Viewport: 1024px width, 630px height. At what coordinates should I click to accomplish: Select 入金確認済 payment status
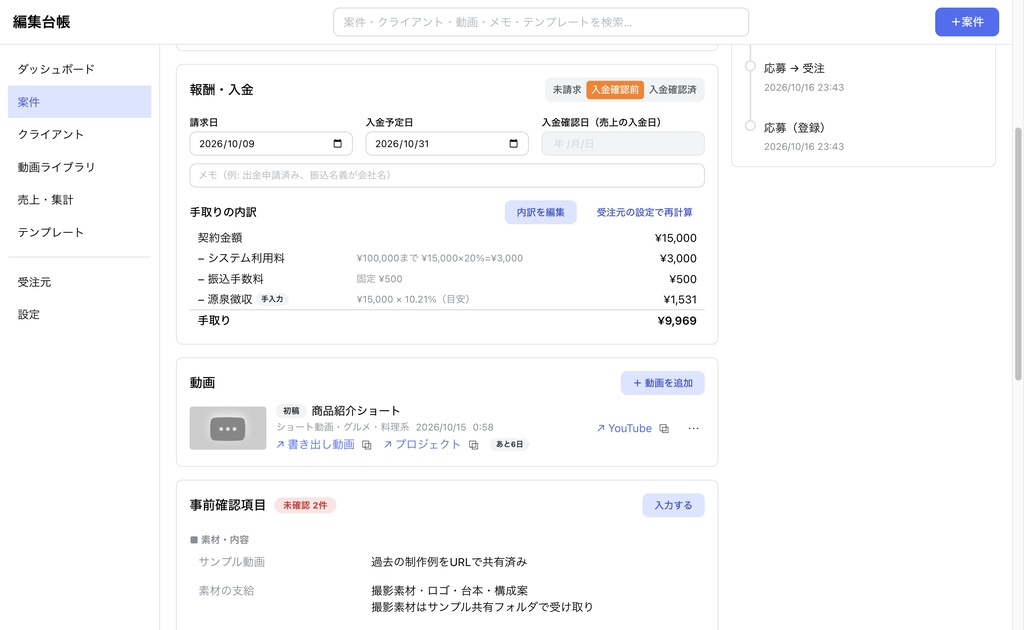pyautogui.click(x=673, y=89)
